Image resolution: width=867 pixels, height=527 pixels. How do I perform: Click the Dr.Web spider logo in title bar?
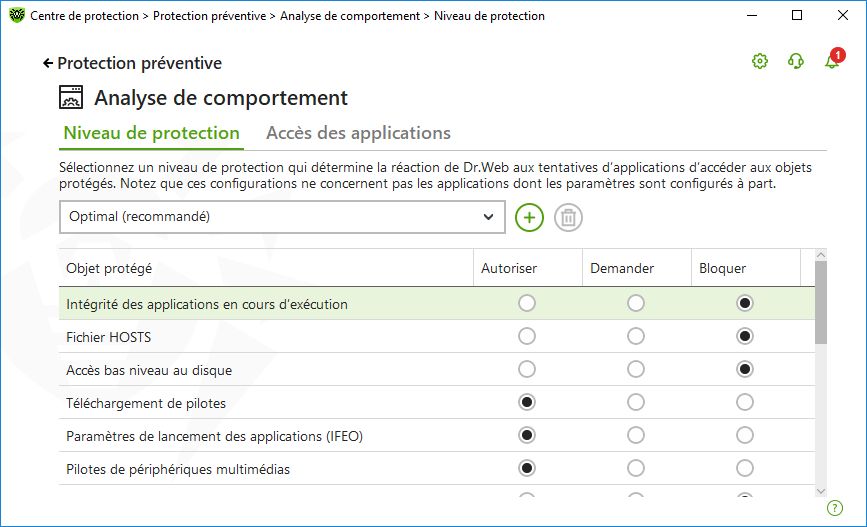tap(17, 15)
